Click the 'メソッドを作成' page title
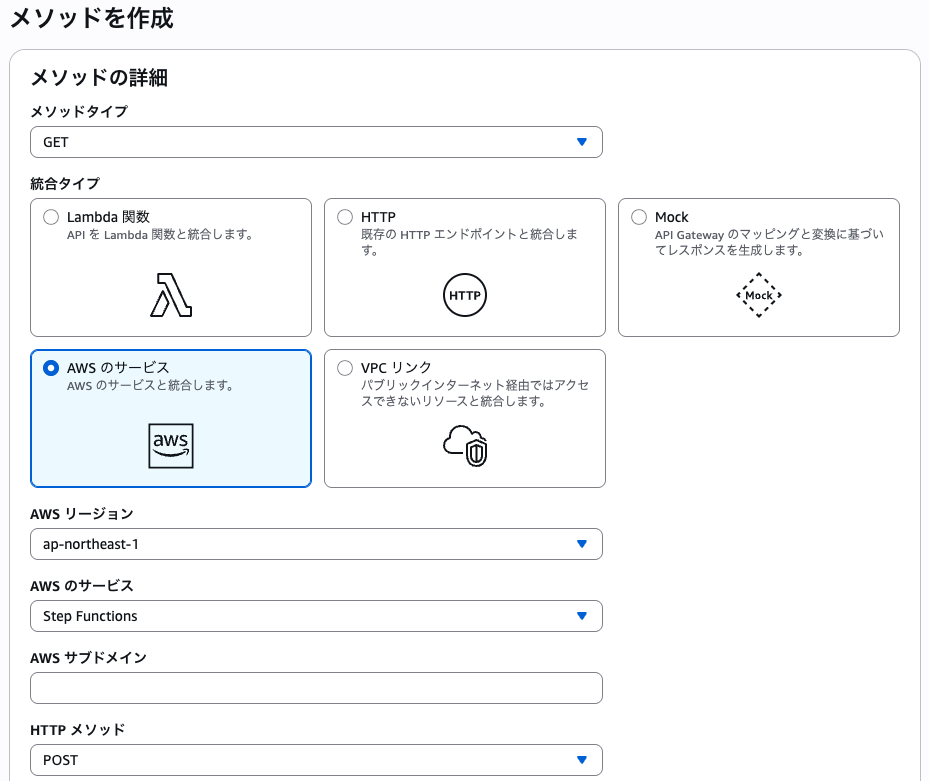929x781 pixels. tap(92, 18)
